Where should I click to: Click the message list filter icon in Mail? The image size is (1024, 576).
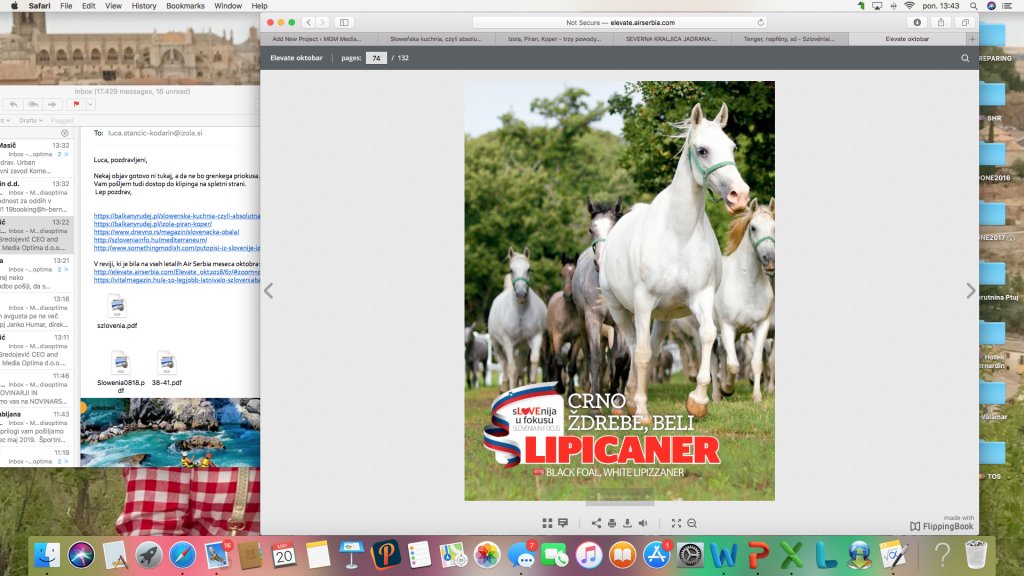click(x=65, y=133)
